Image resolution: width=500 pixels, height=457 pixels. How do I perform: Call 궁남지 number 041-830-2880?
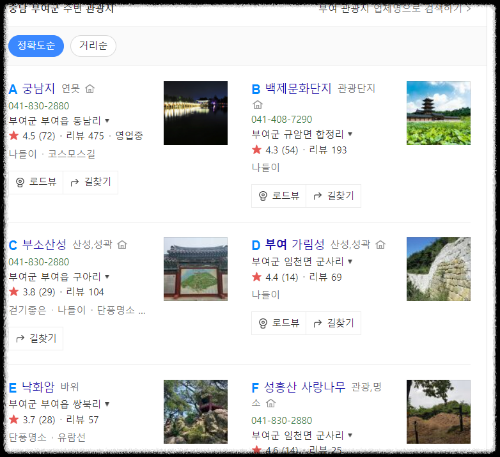coord(39,106)
